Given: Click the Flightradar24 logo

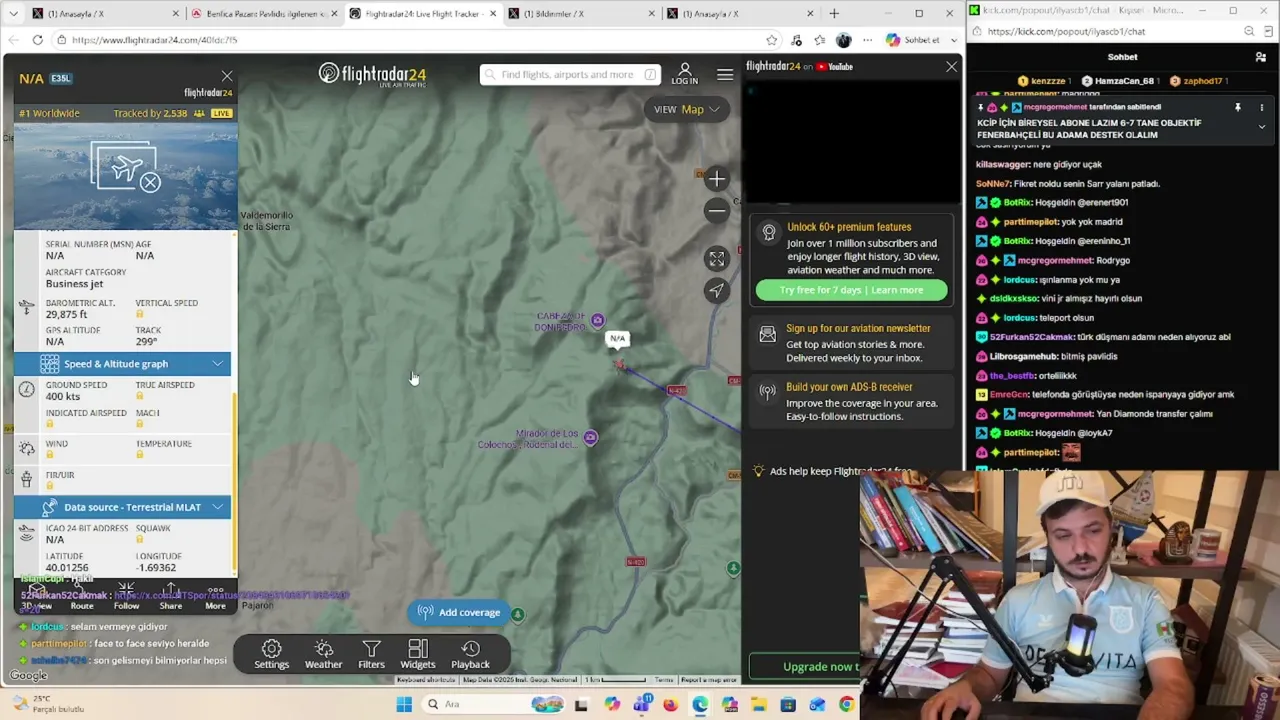Looking at the screenshot, I should click(x=372, y=74).
